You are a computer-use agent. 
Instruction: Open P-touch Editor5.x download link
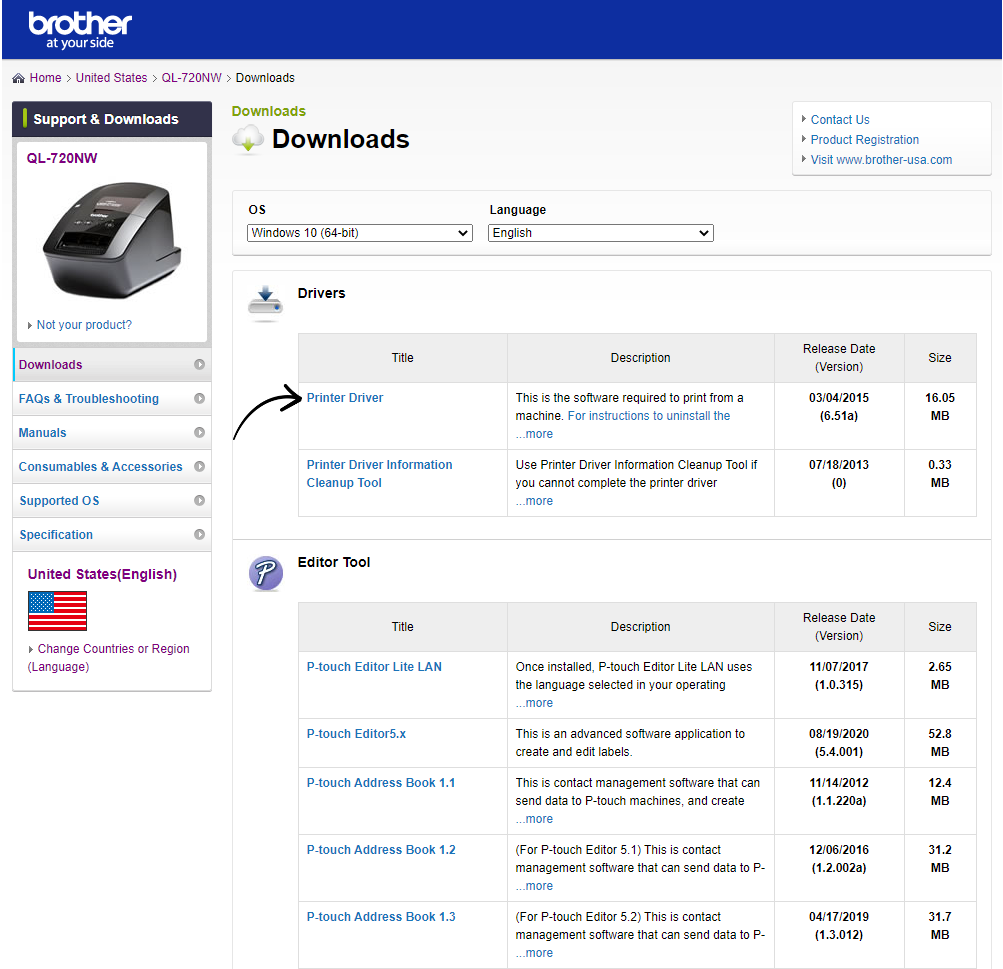point(356,734)
